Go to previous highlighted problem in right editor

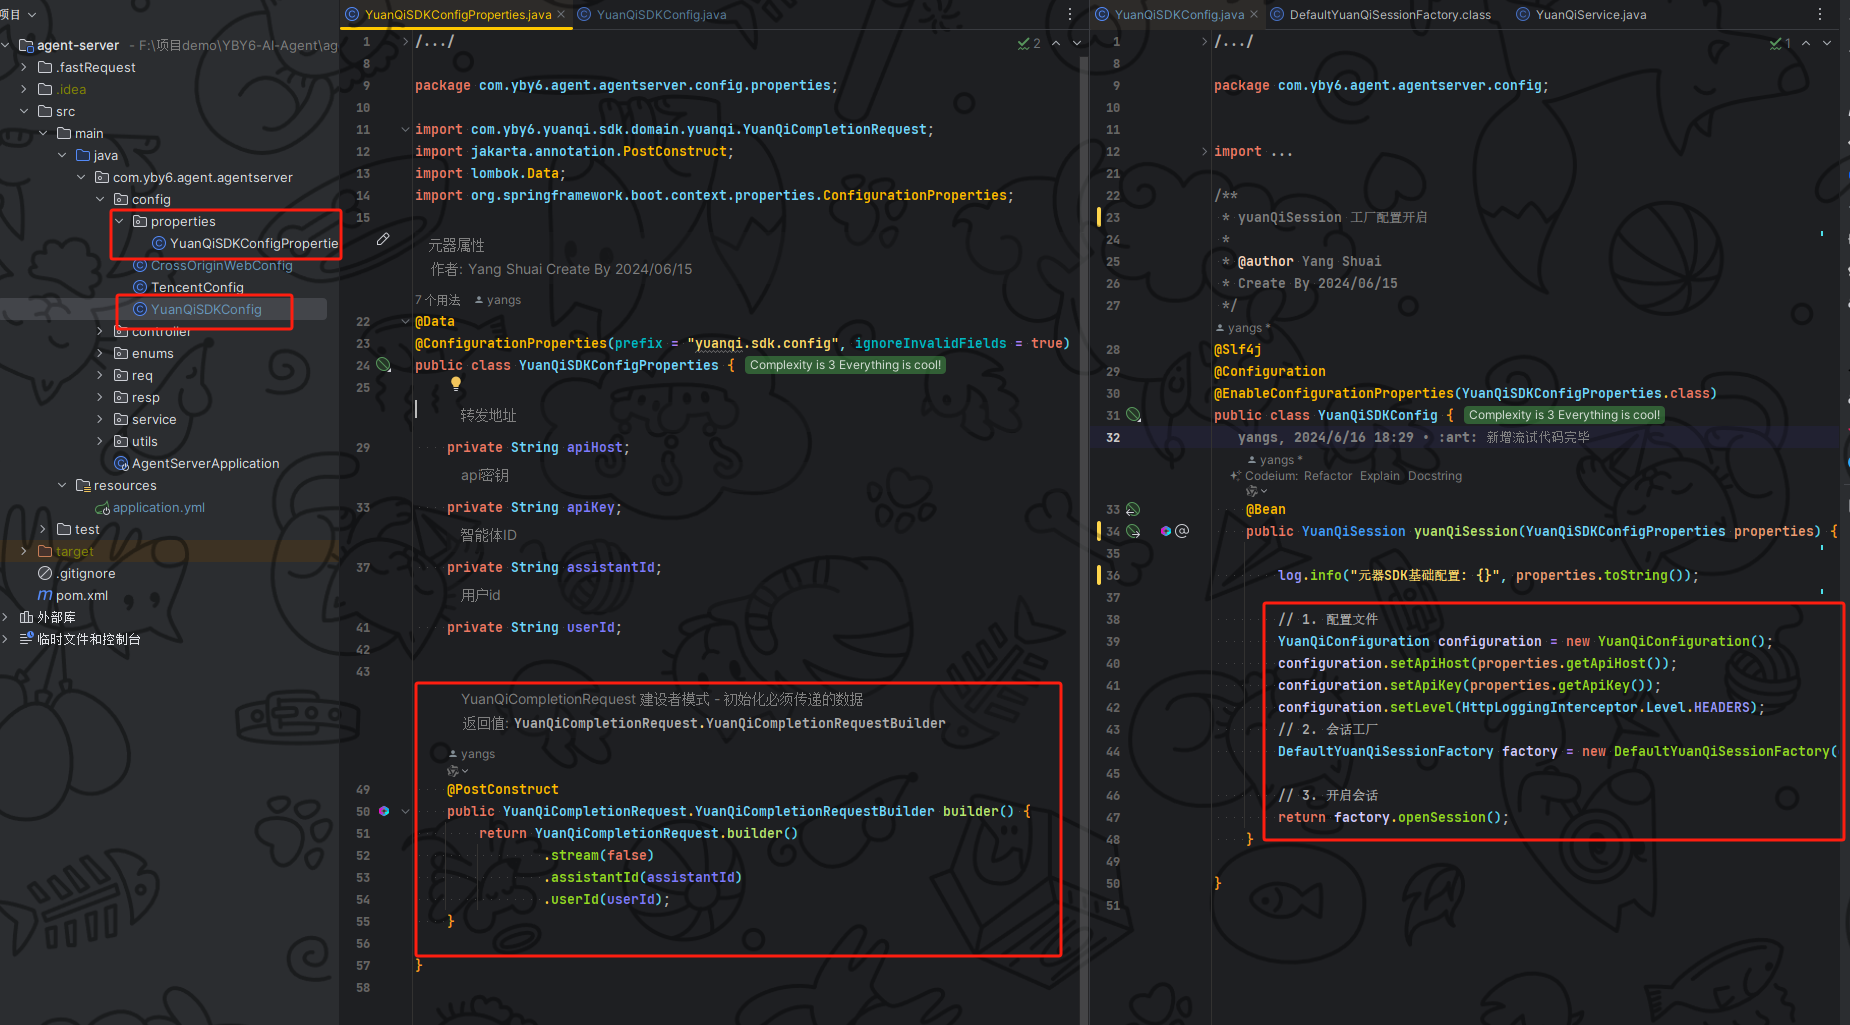click(x=1806, y=43)
